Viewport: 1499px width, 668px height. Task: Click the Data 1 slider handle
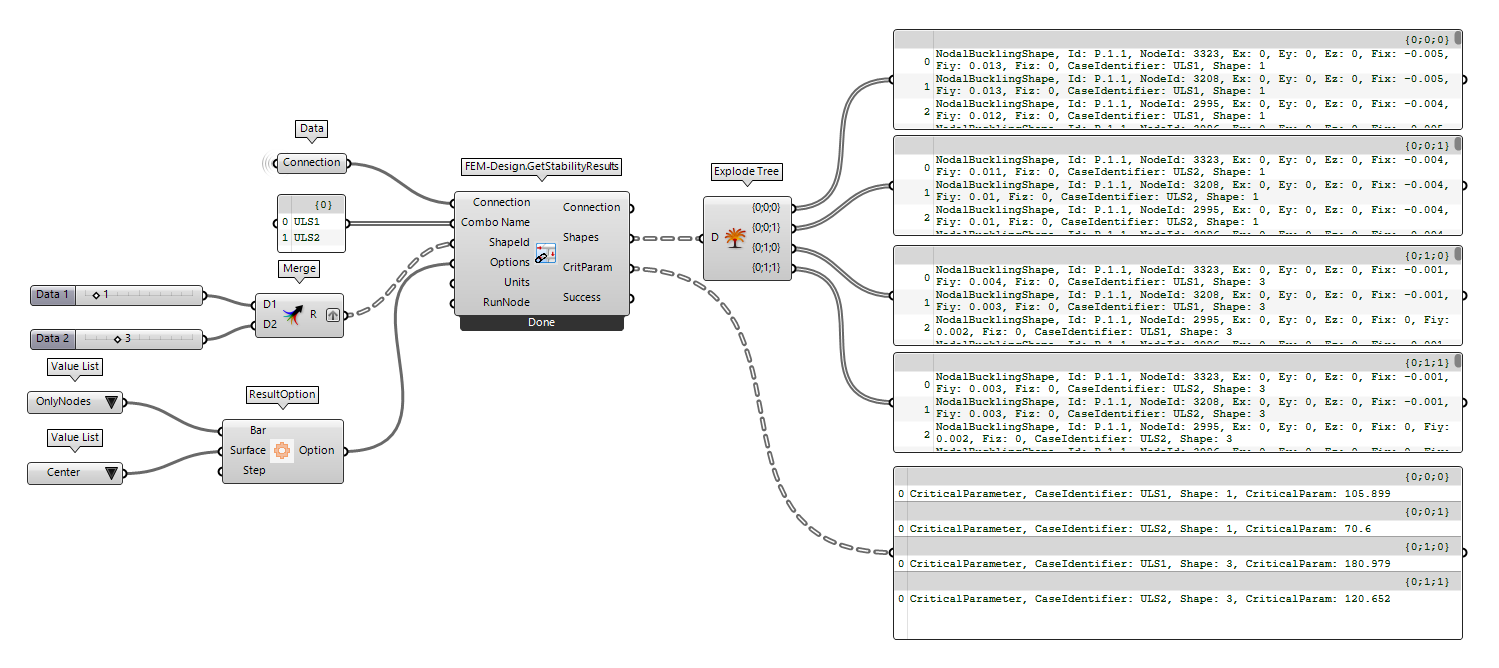pos(95,295)
